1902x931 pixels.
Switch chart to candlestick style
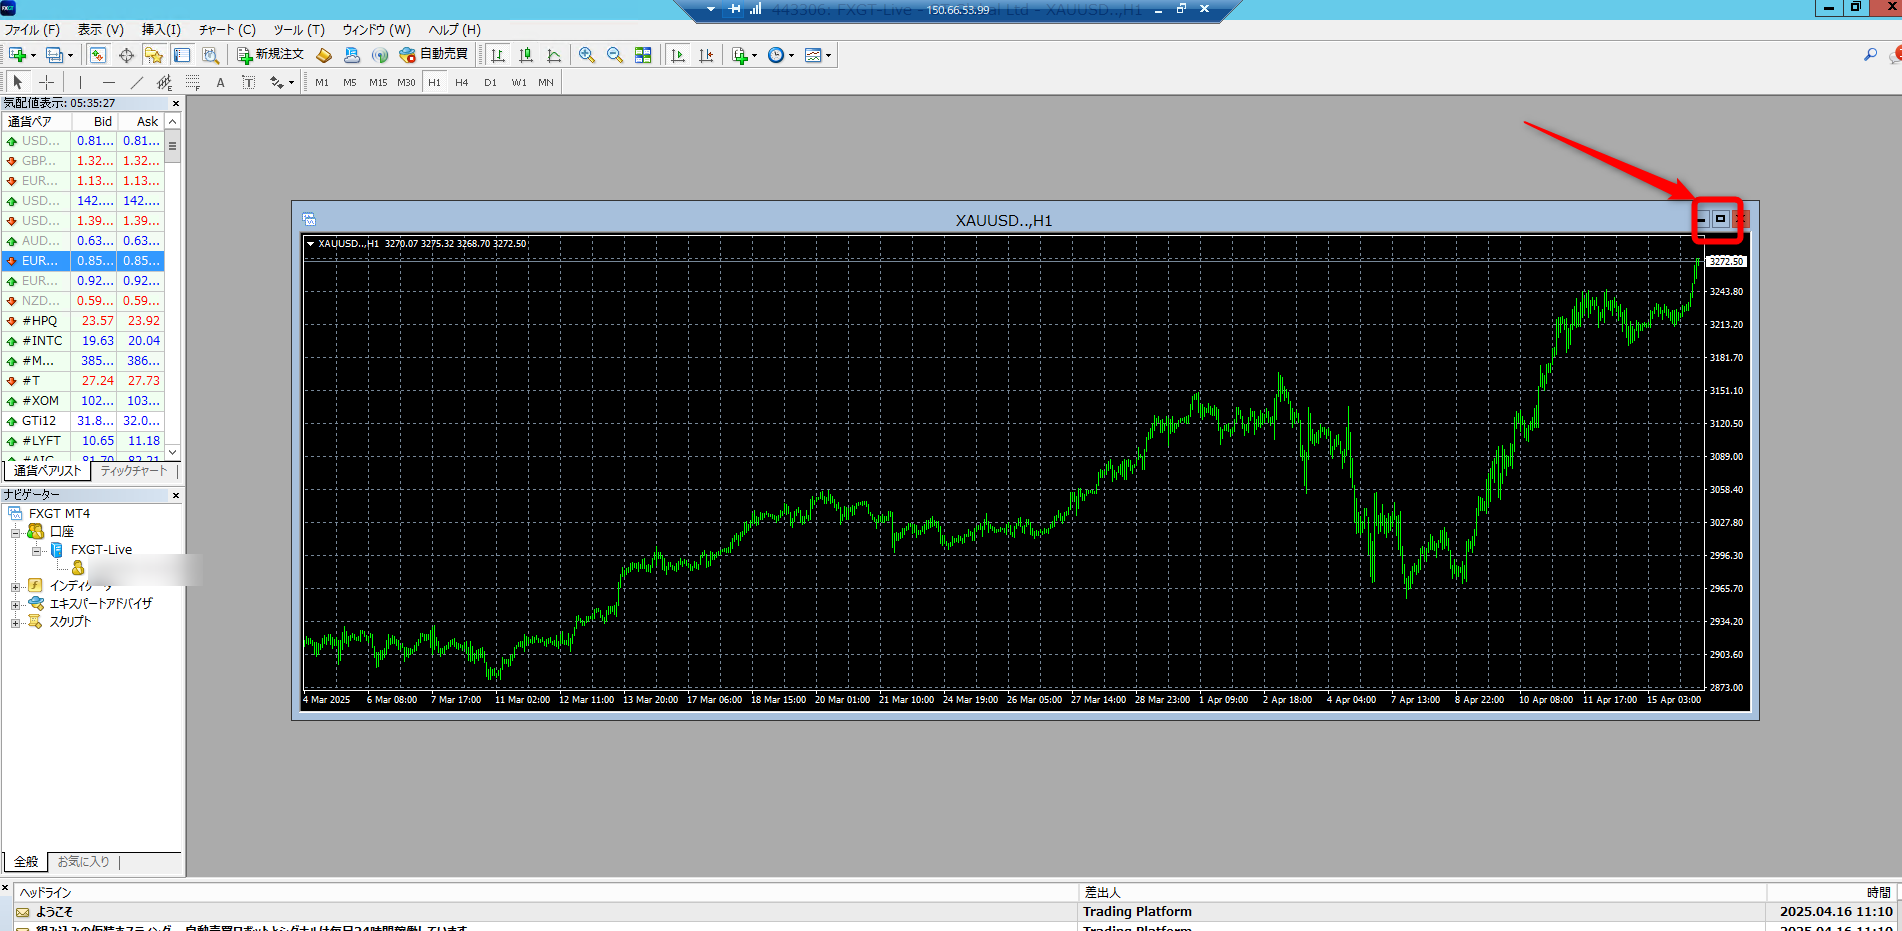(x=526, y=55)
